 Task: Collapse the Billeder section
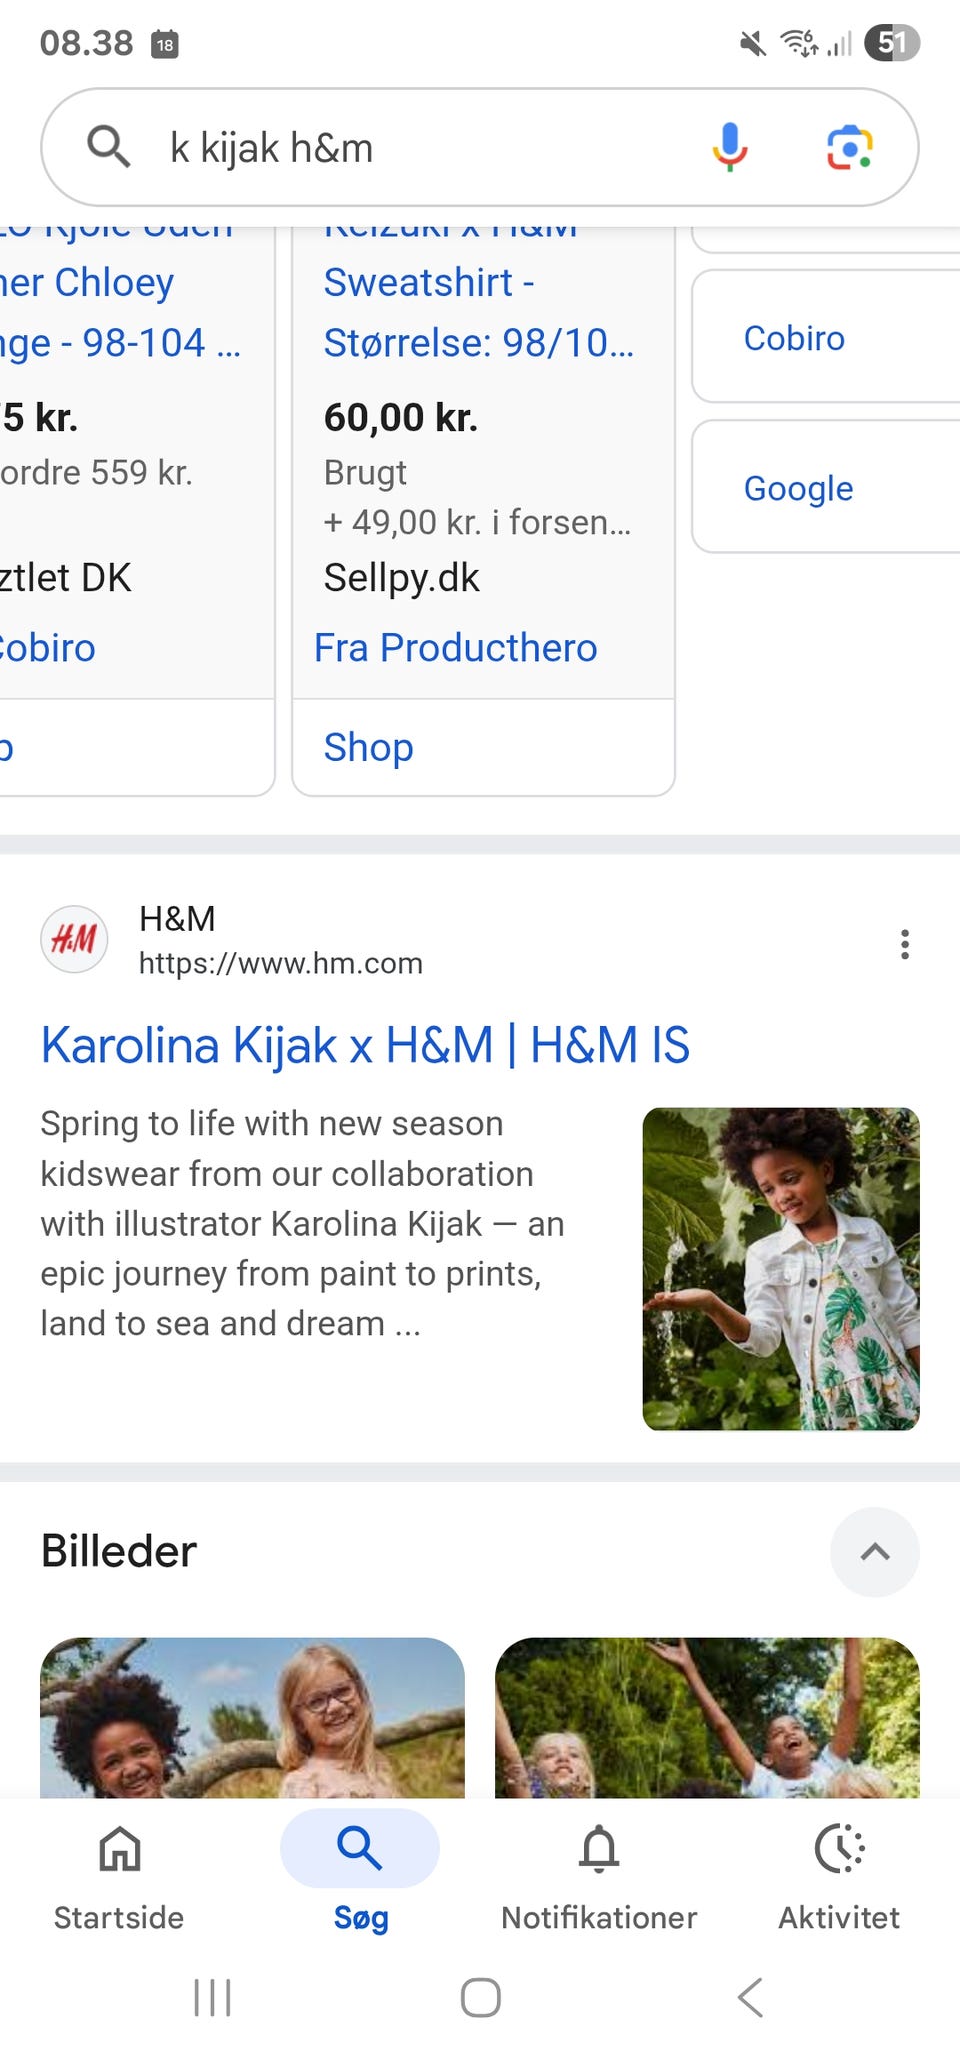pos(874,1551)
